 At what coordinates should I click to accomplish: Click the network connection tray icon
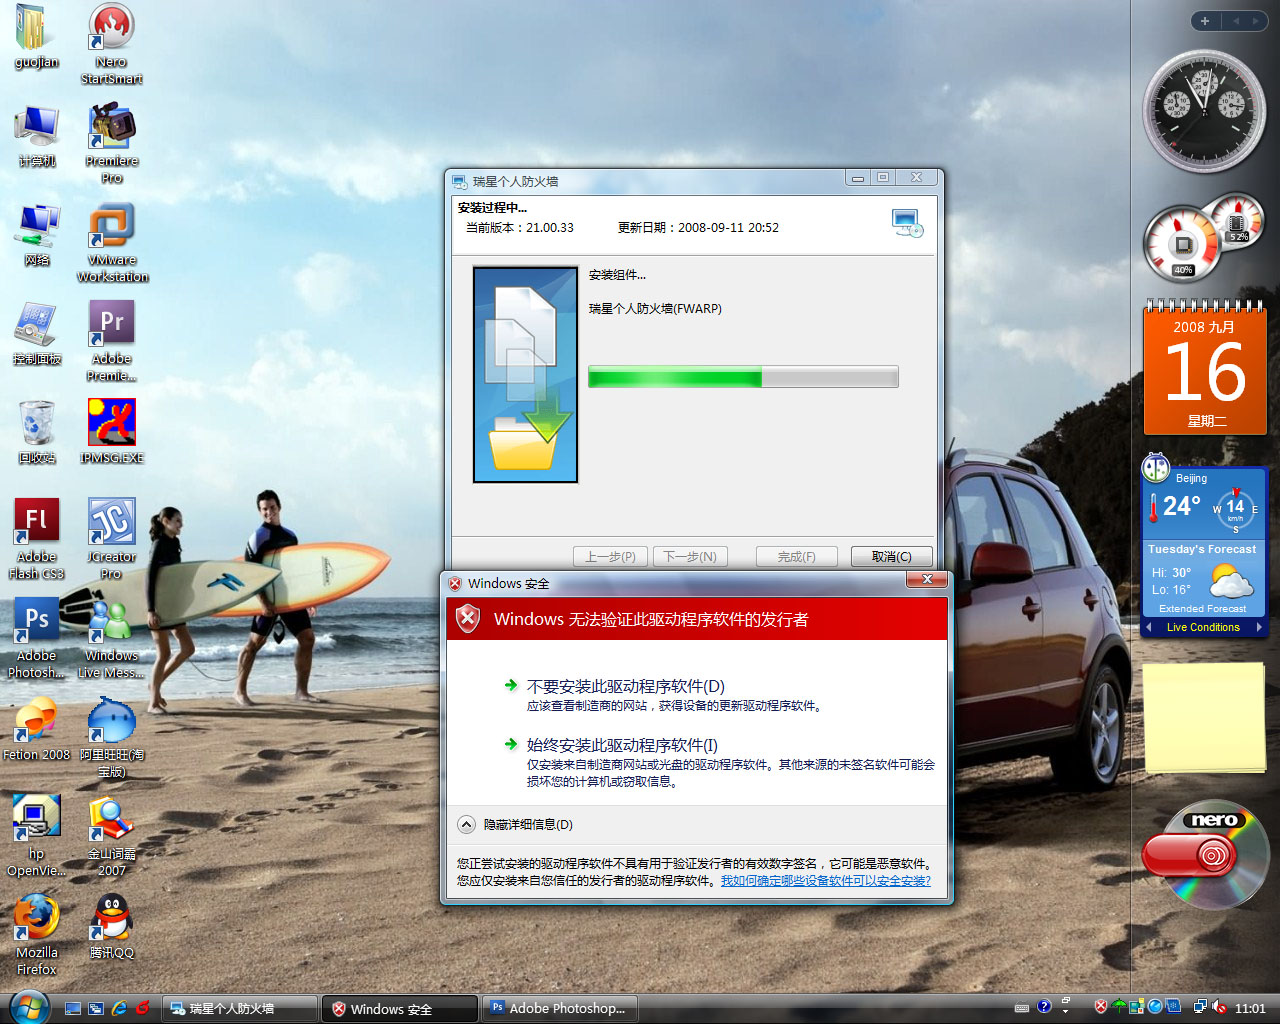[1200, 1007]
